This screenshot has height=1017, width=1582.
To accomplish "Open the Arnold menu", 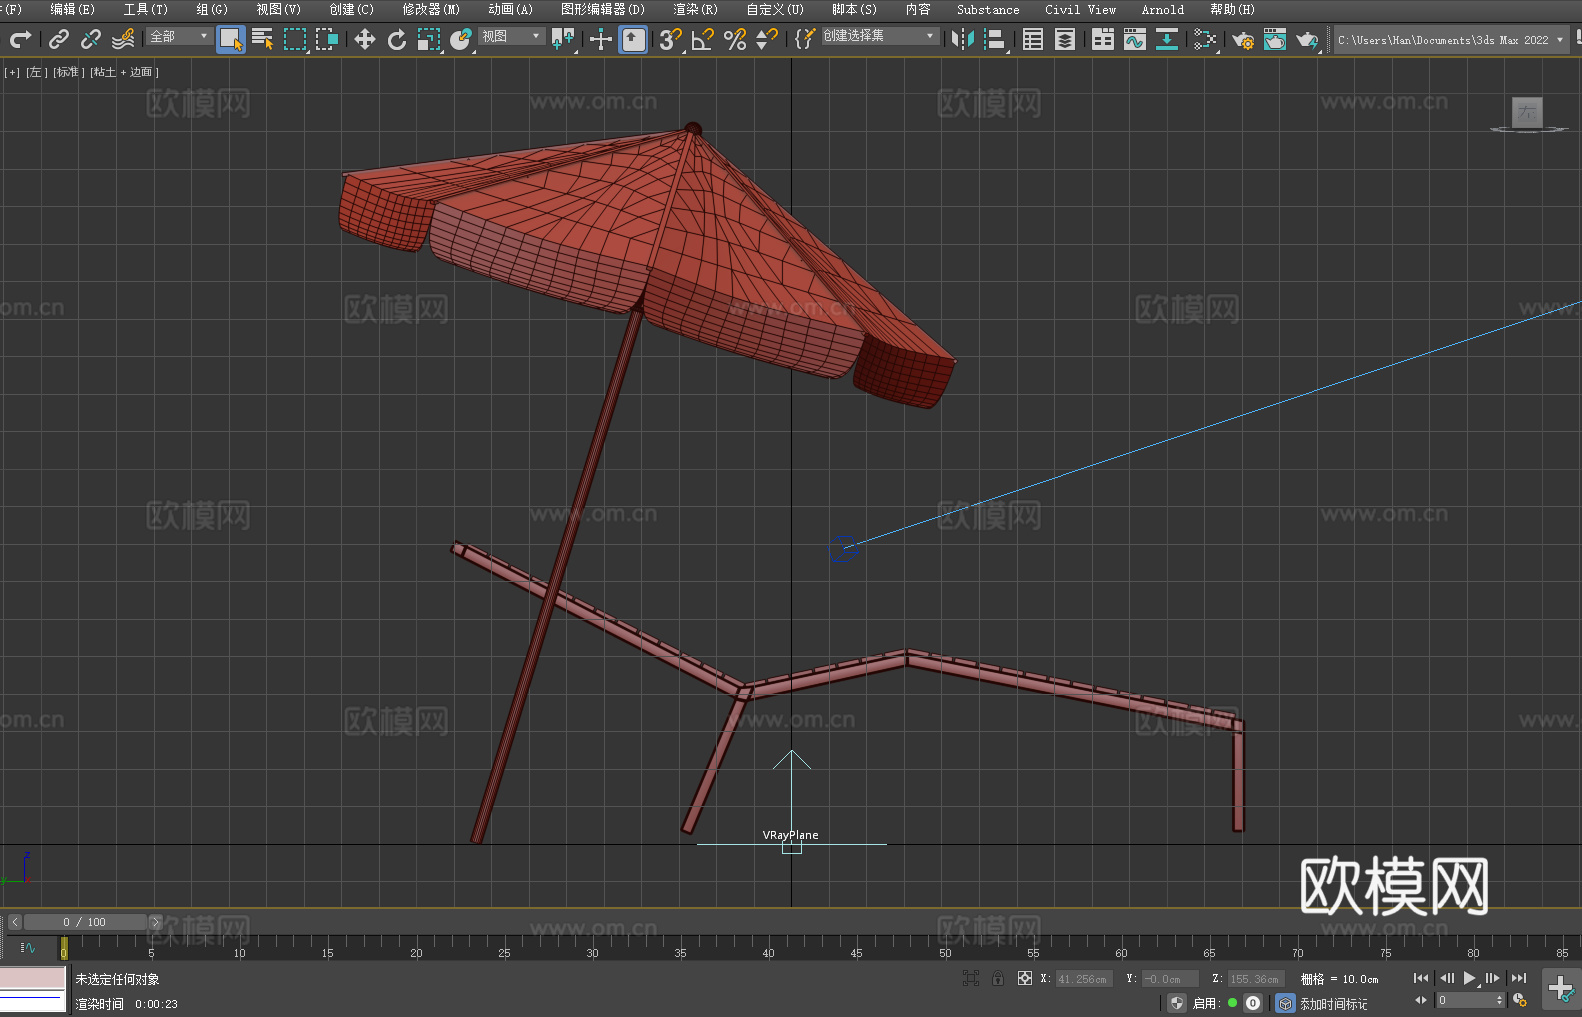I will (x=1163, y=9).
